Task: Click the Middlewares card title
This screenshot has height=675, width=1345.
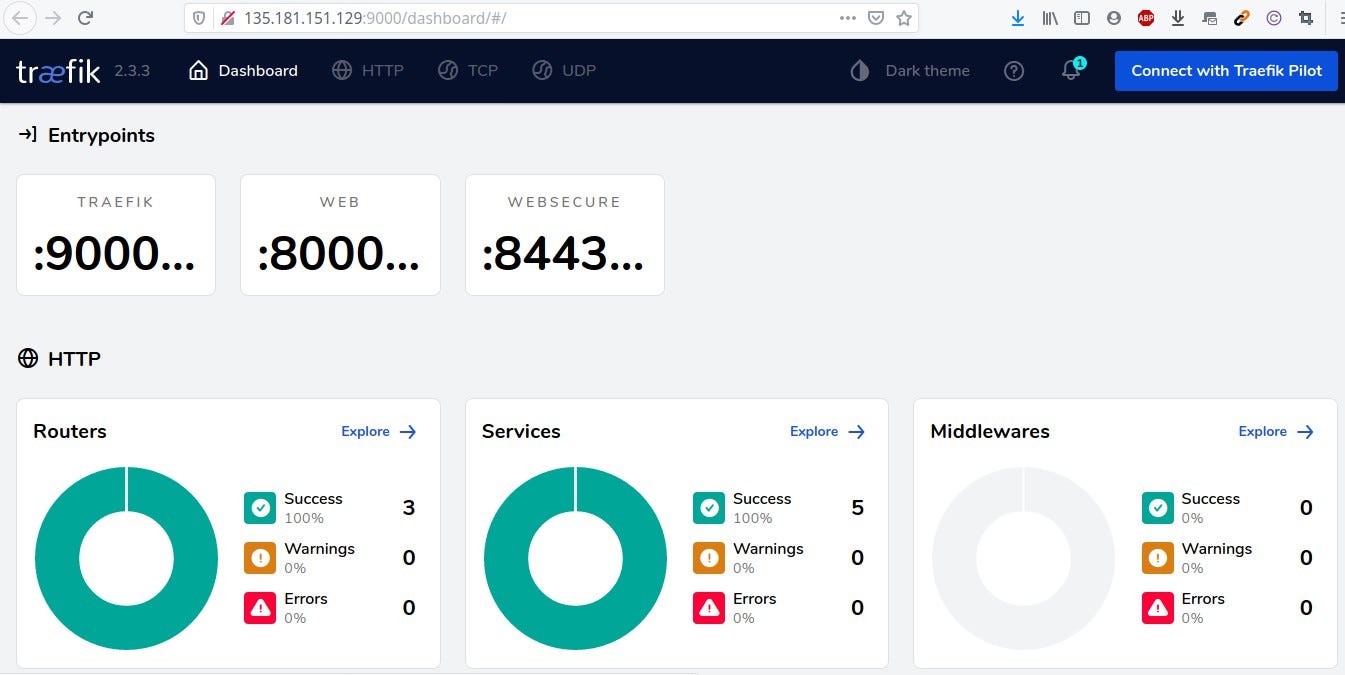Action: click(990, 432)
